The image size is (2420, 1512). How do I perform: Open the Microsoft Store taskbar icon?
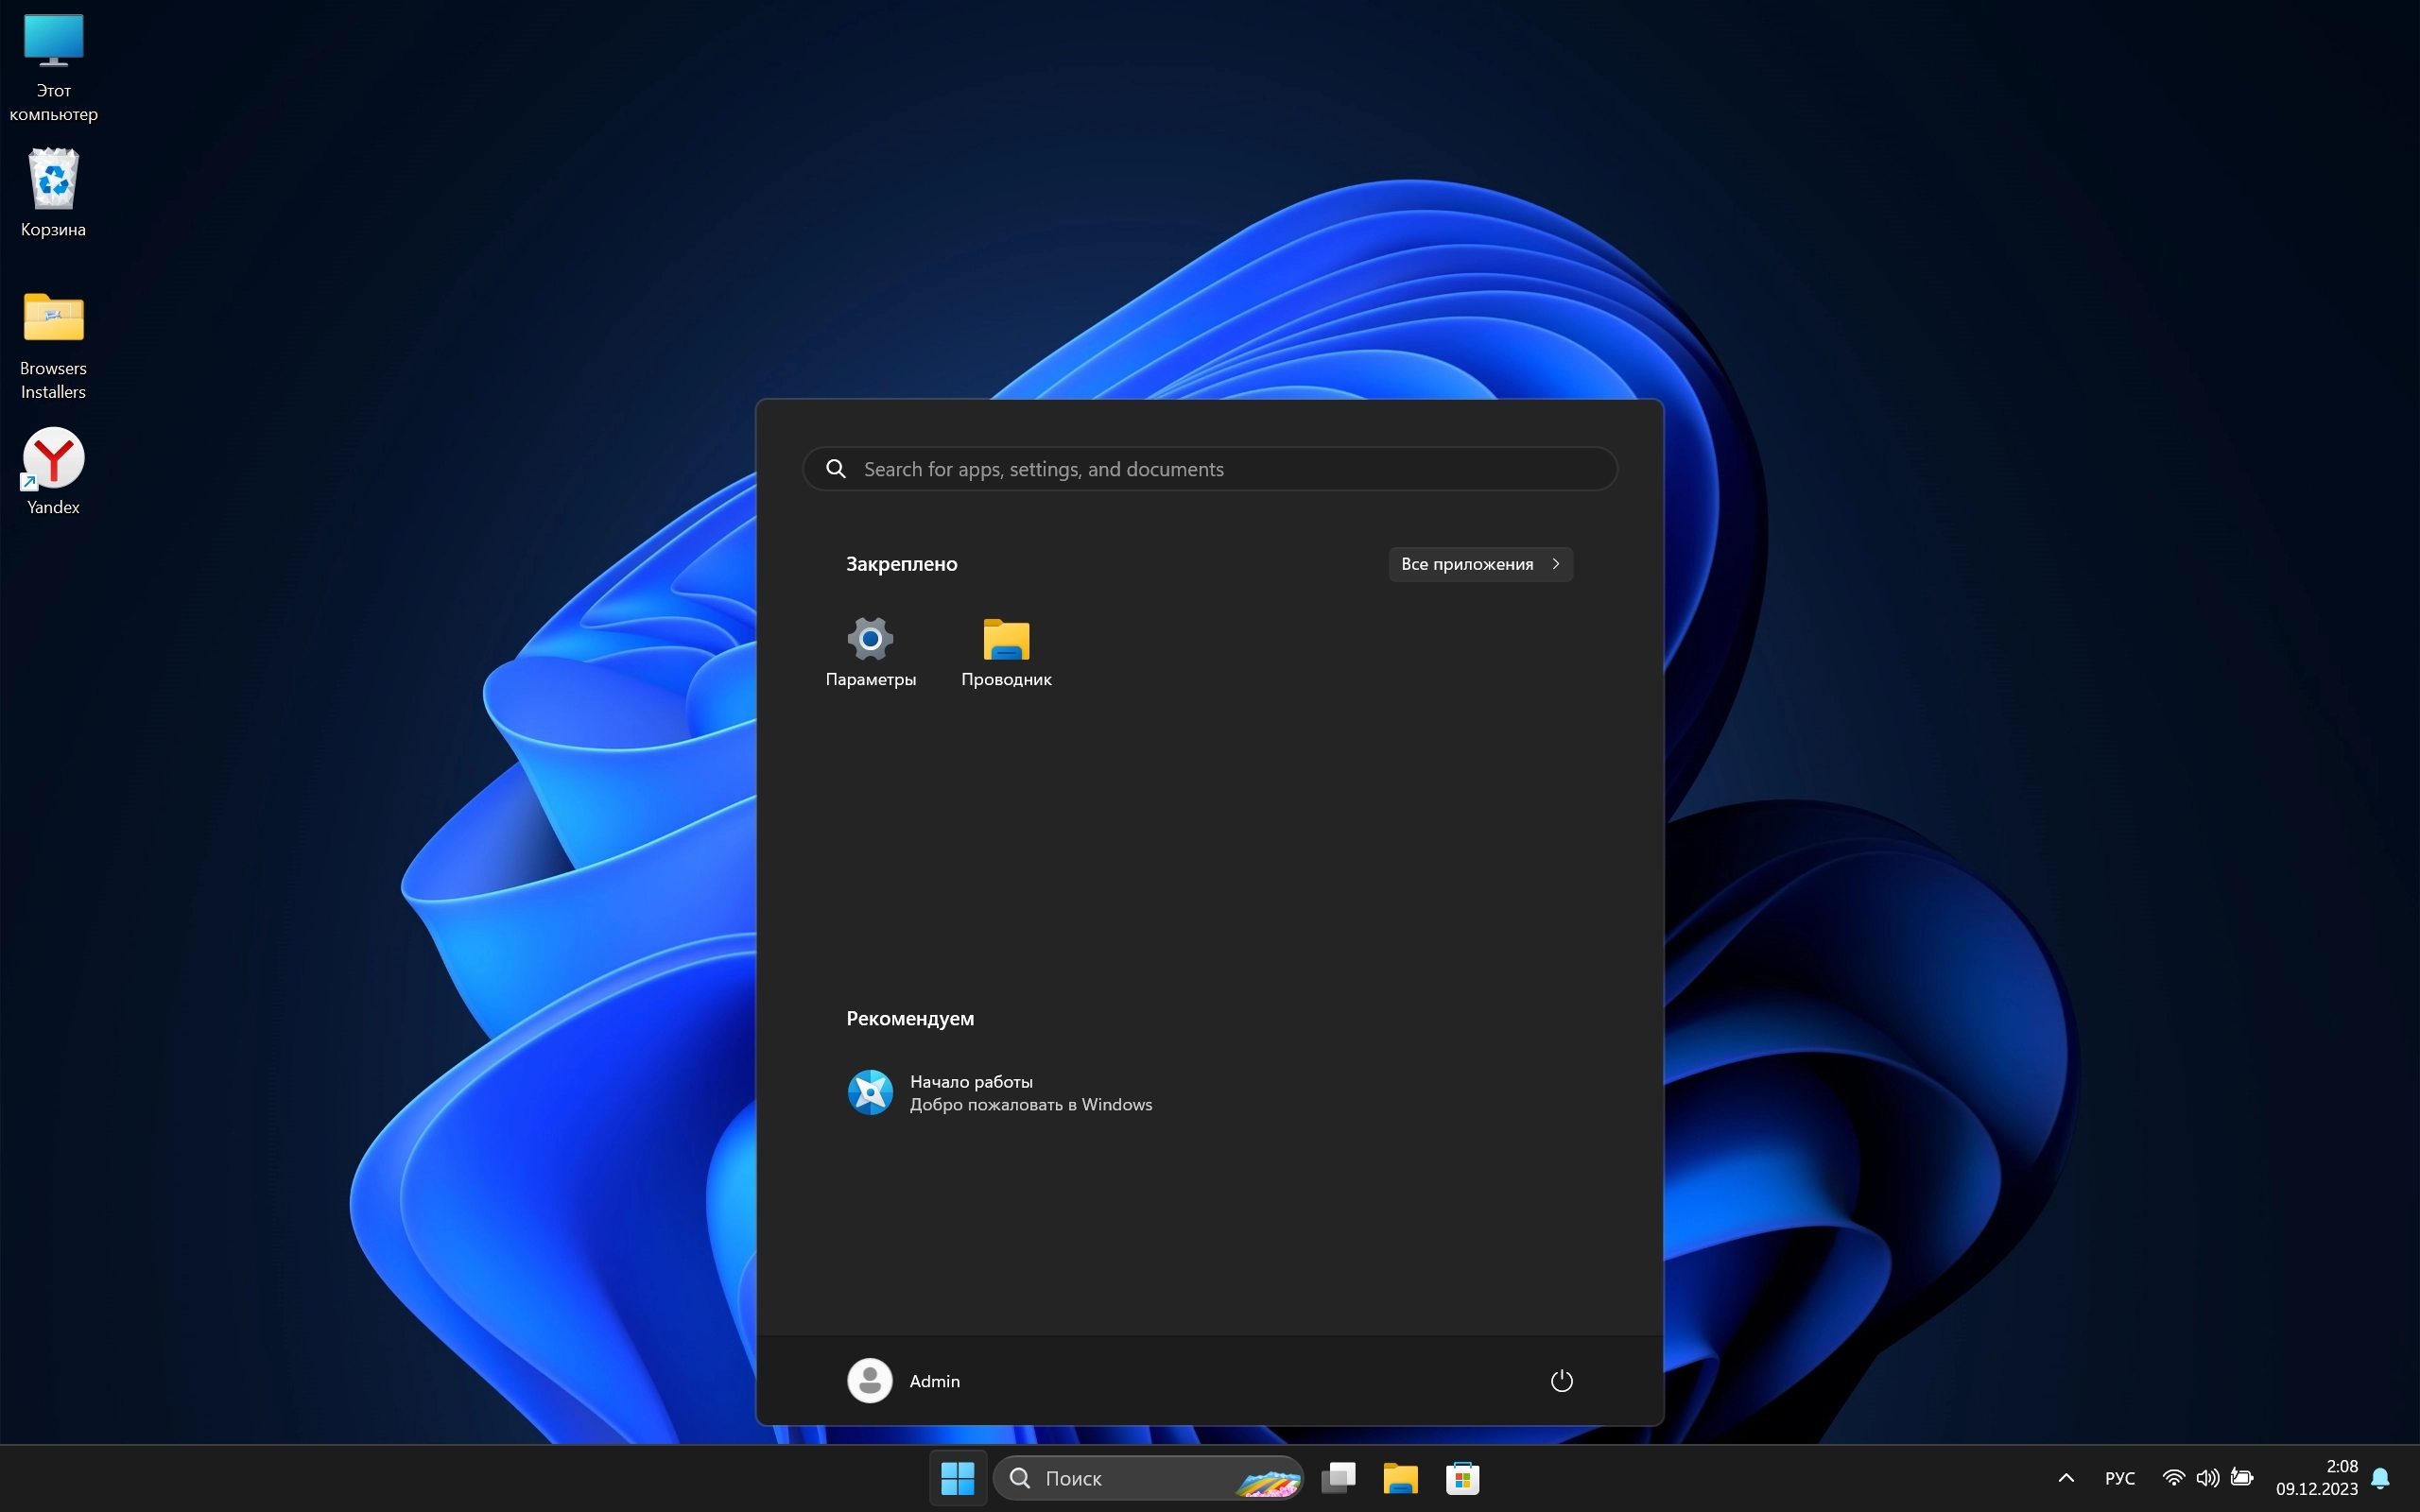pos(1462,1477)
